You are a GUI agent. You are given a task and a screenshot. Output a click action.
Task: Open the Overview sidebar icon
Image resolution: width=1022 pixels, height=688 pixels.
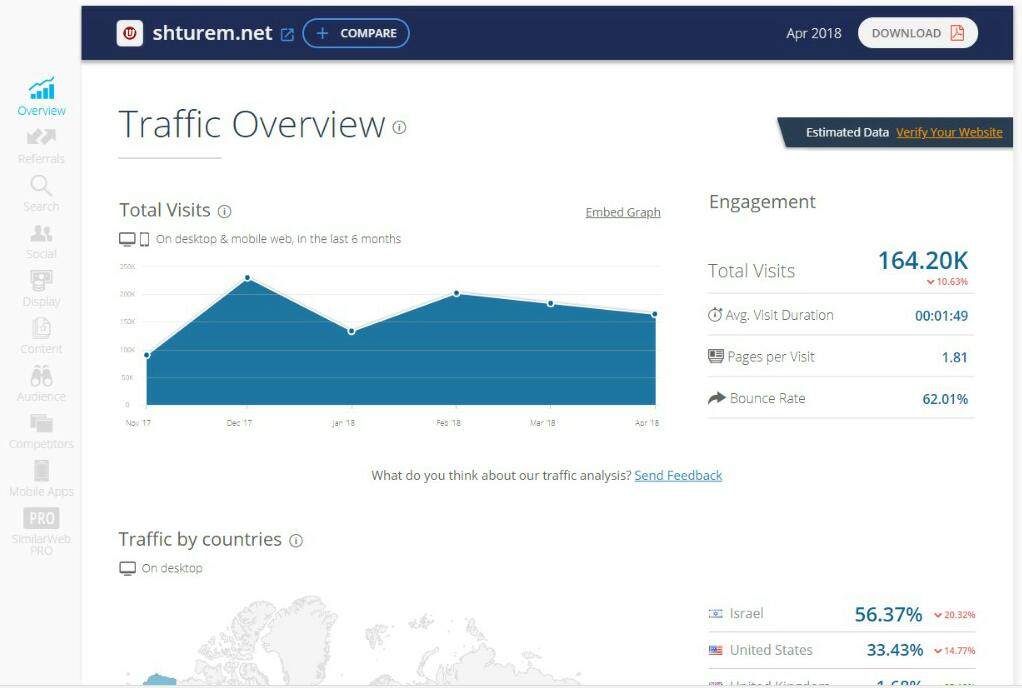(x=41, y=90)
